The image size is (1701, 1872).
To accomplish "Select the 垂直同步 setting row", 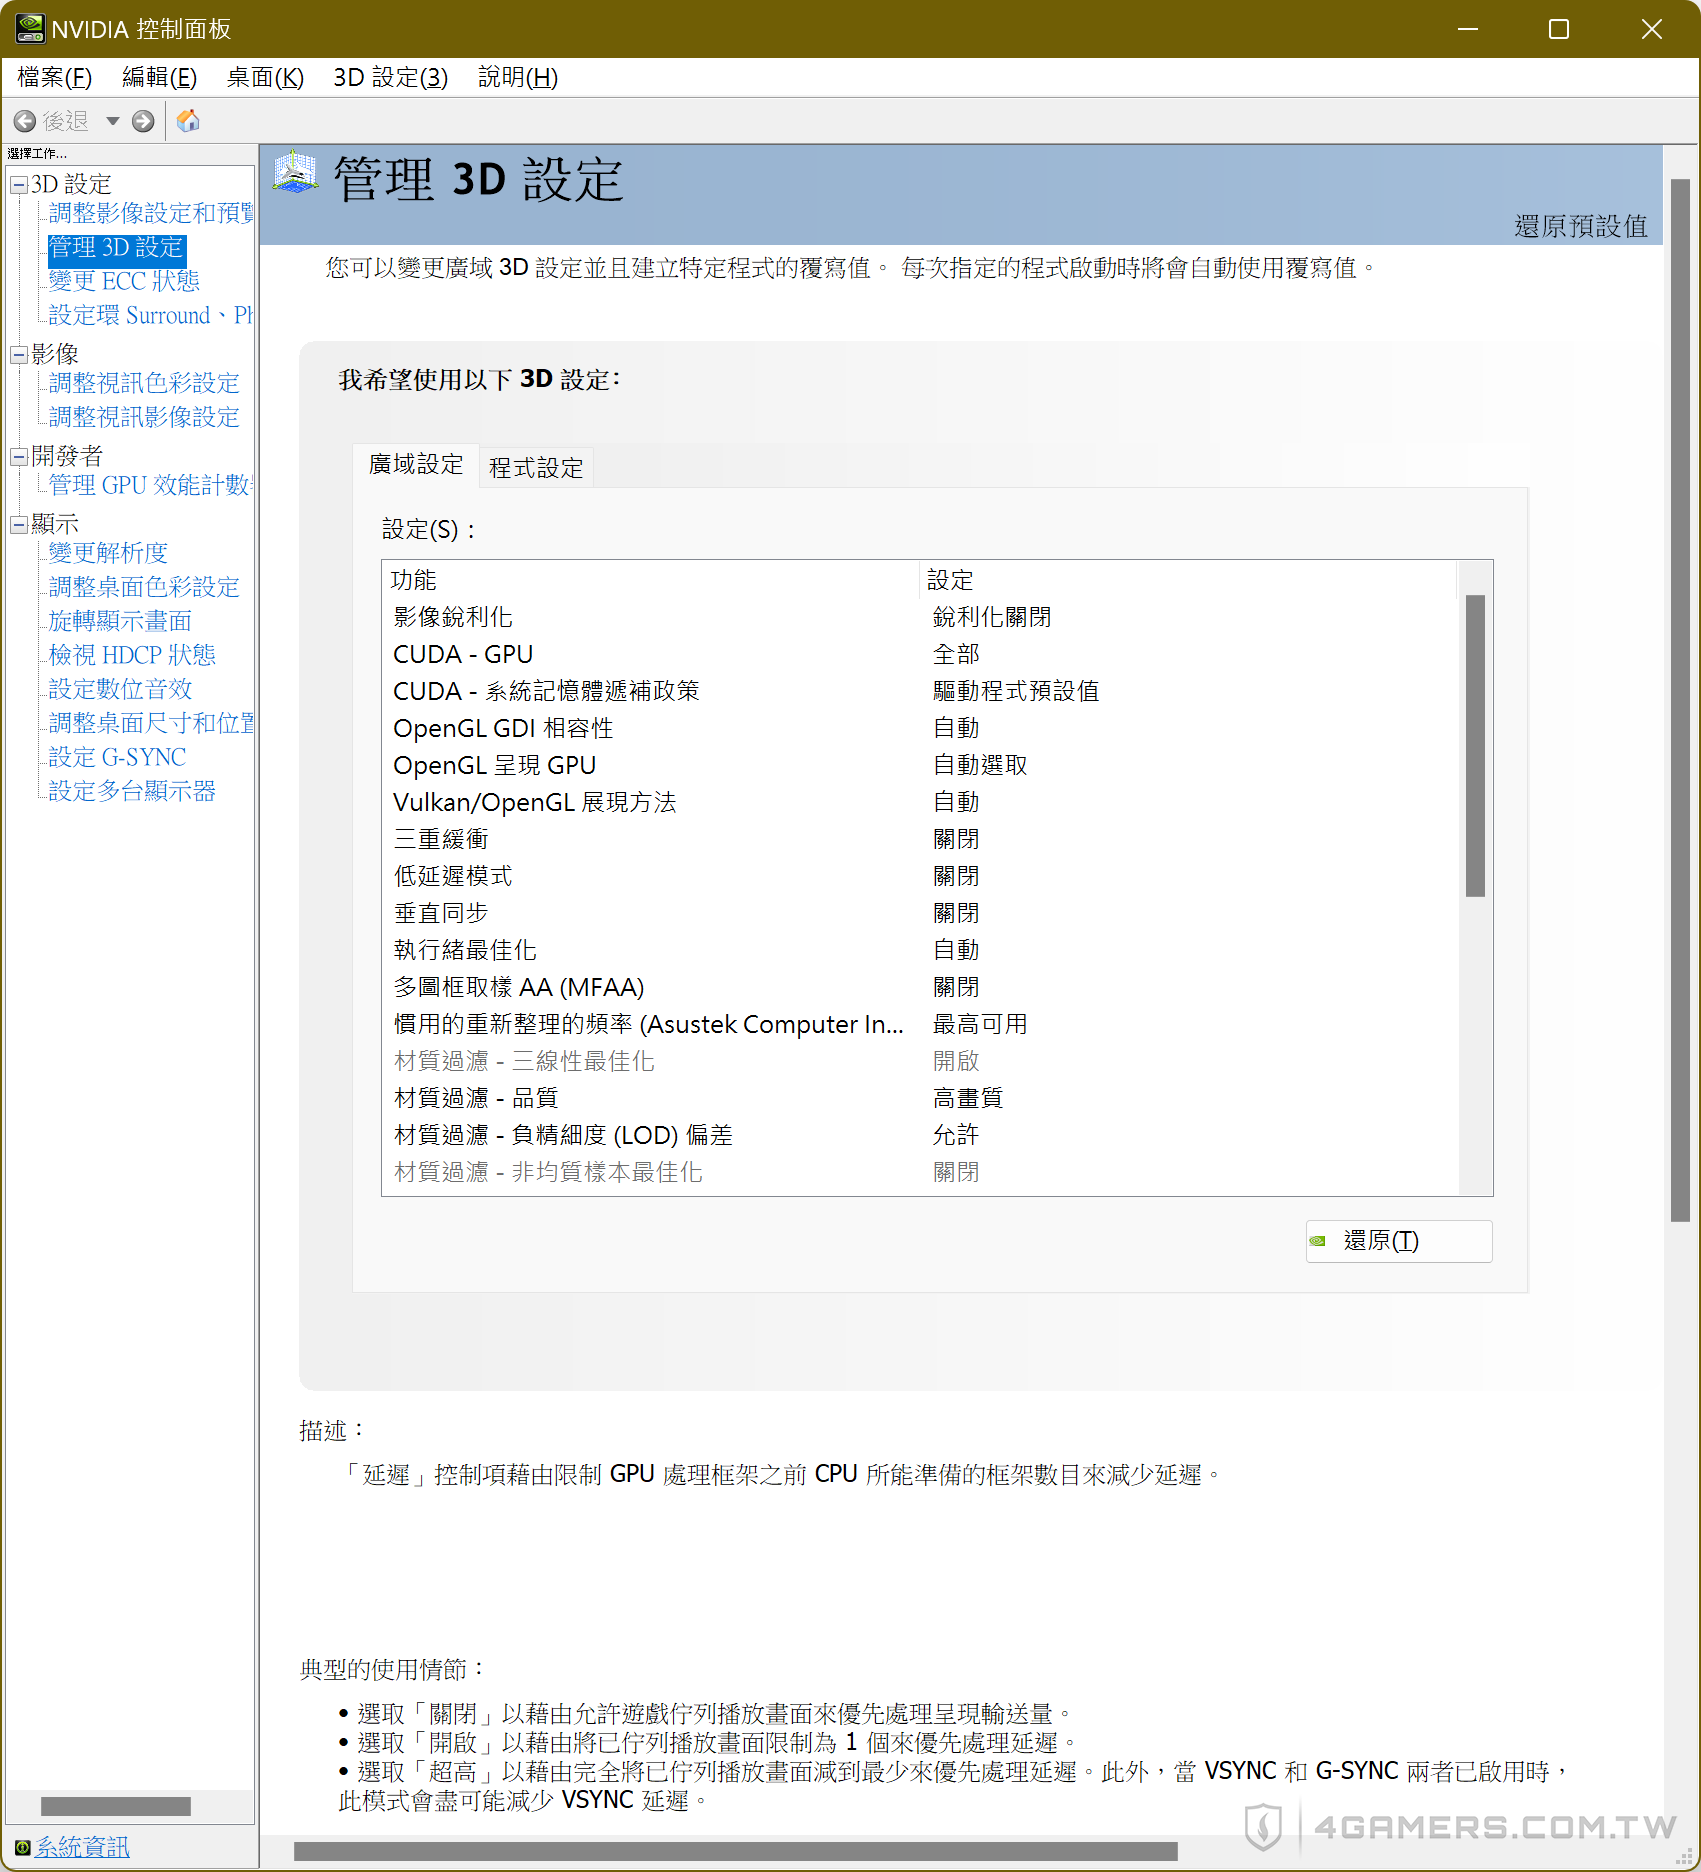I will click(920, 913).
